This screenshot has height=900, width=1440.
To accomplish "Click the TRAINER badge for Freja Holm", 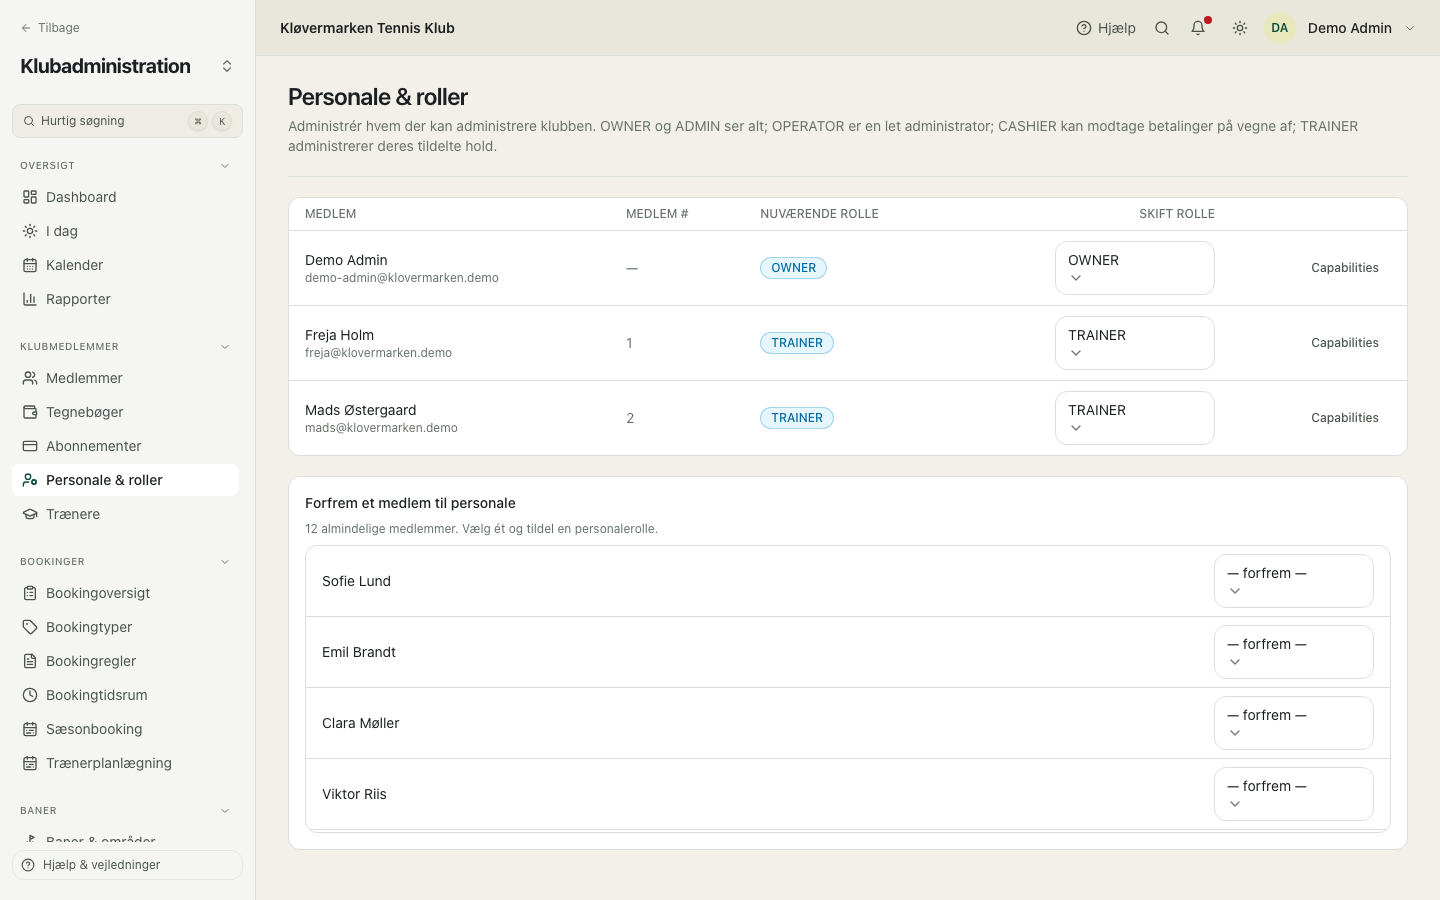I will click(x=797, y=343).
